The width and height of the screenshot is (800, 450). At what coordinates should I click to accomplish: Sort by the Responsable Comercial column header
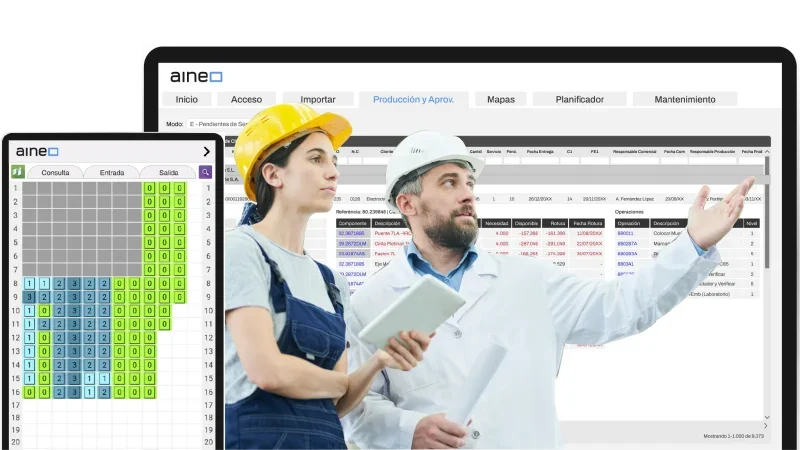coord(635,152)
